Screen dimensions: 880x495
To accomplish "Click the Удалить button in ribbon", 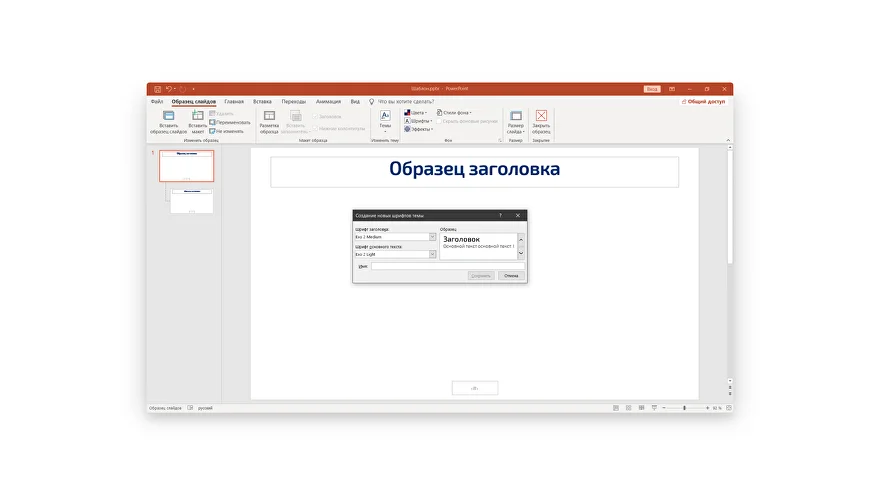I will click(222, 113).
